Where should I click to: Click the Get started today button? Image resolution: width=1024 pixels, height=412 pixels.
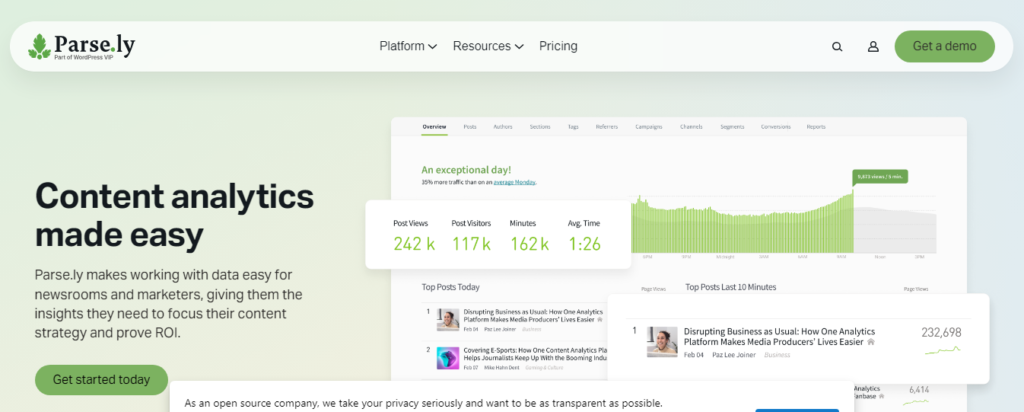101,379
